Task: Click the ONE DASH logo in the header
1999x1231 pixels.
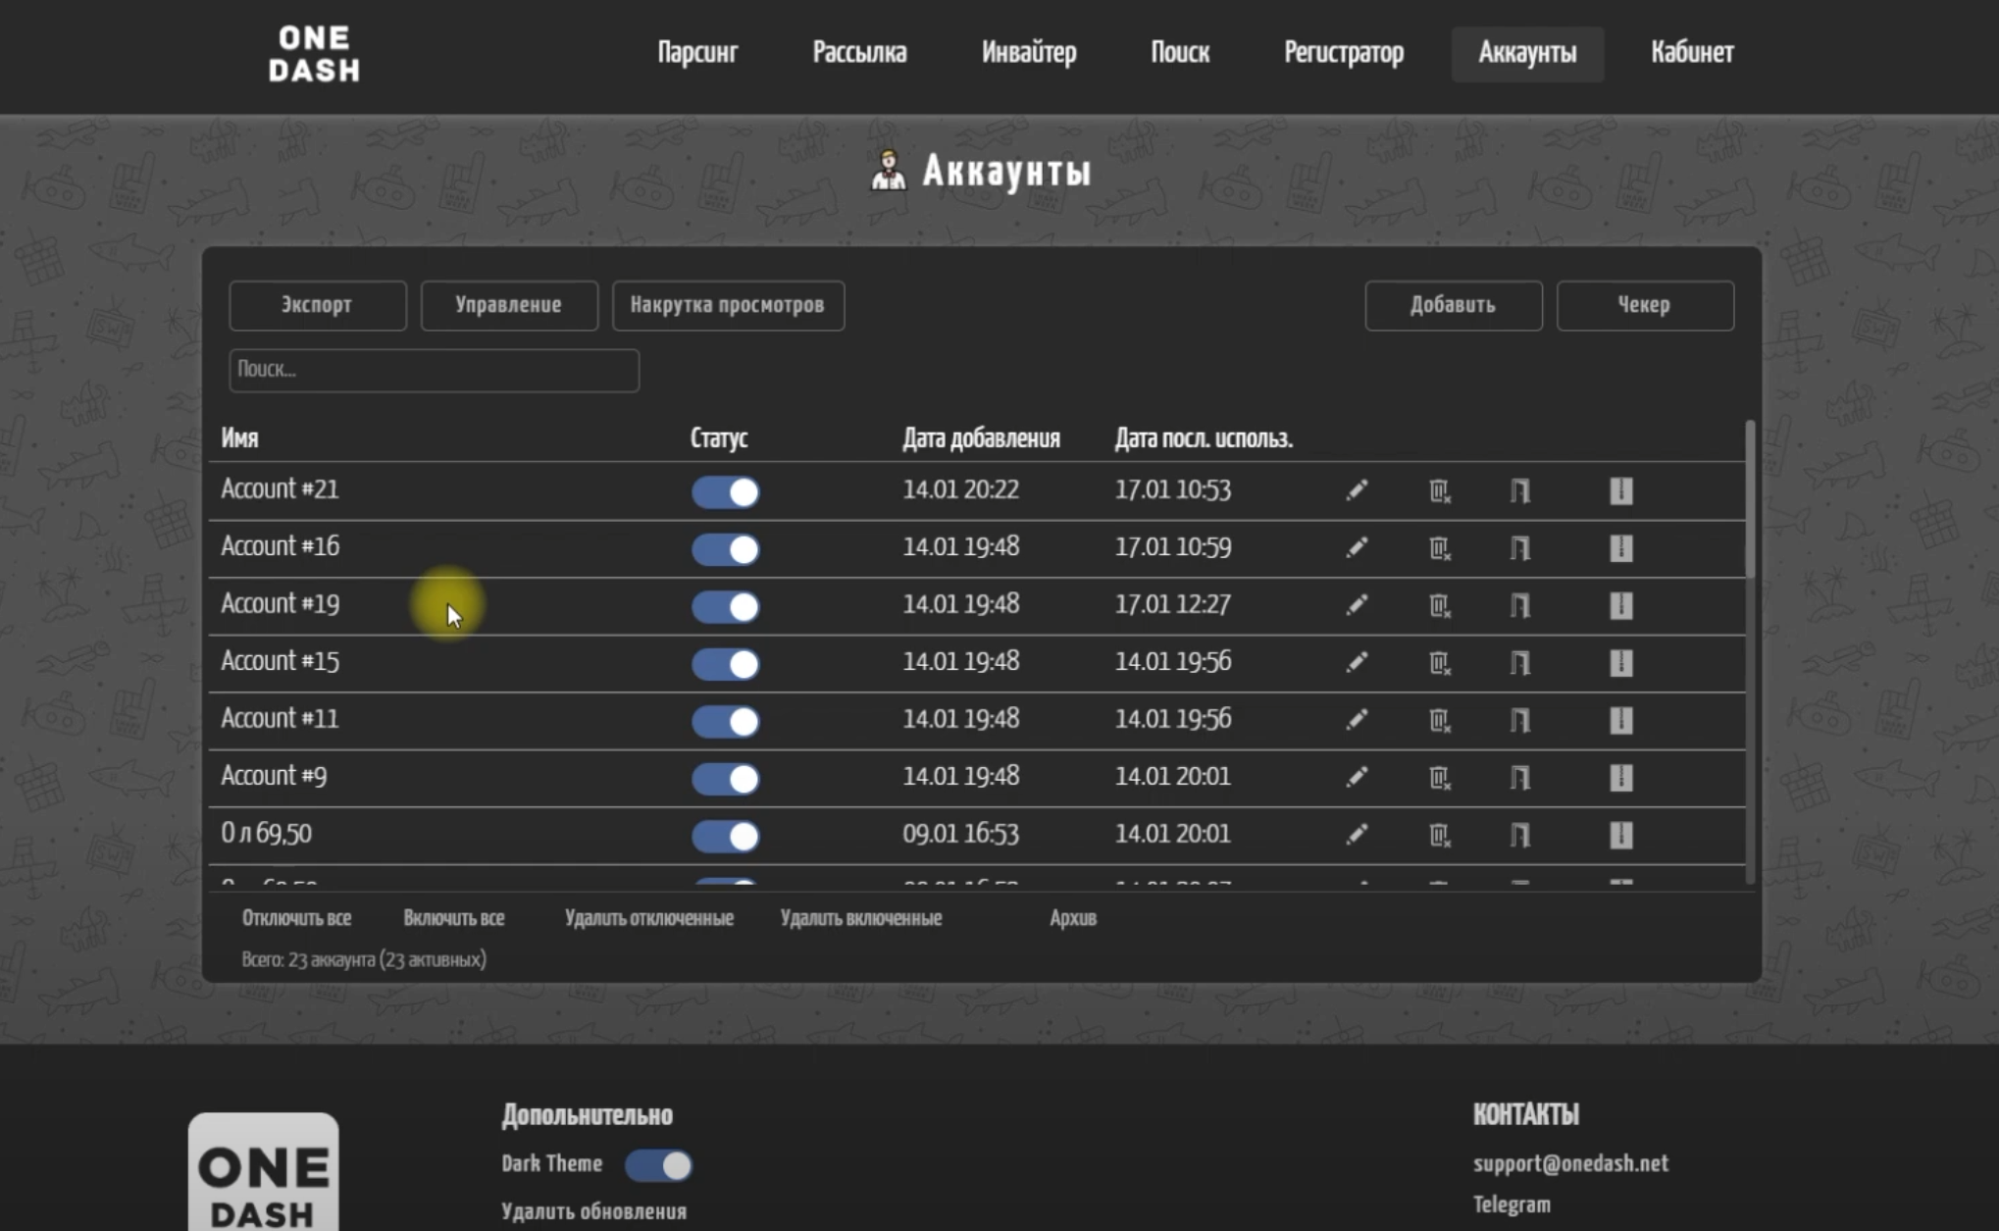Action: tap(314, 54)
